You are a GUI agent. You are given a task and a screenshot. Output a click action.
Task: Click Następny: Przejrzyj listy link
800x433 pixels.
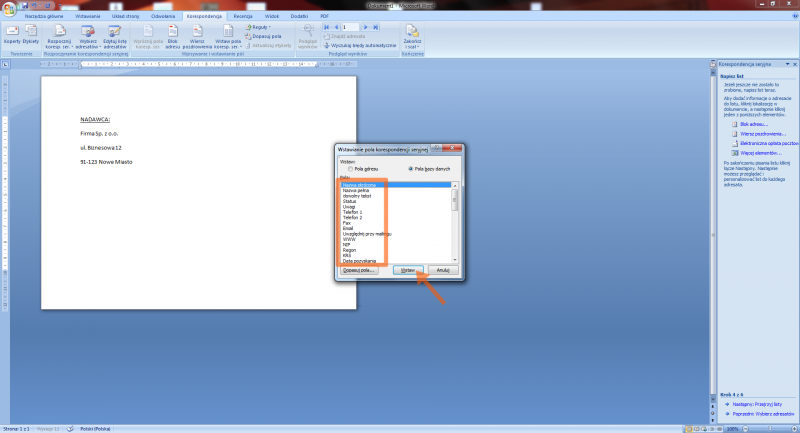tap(755, 402)
